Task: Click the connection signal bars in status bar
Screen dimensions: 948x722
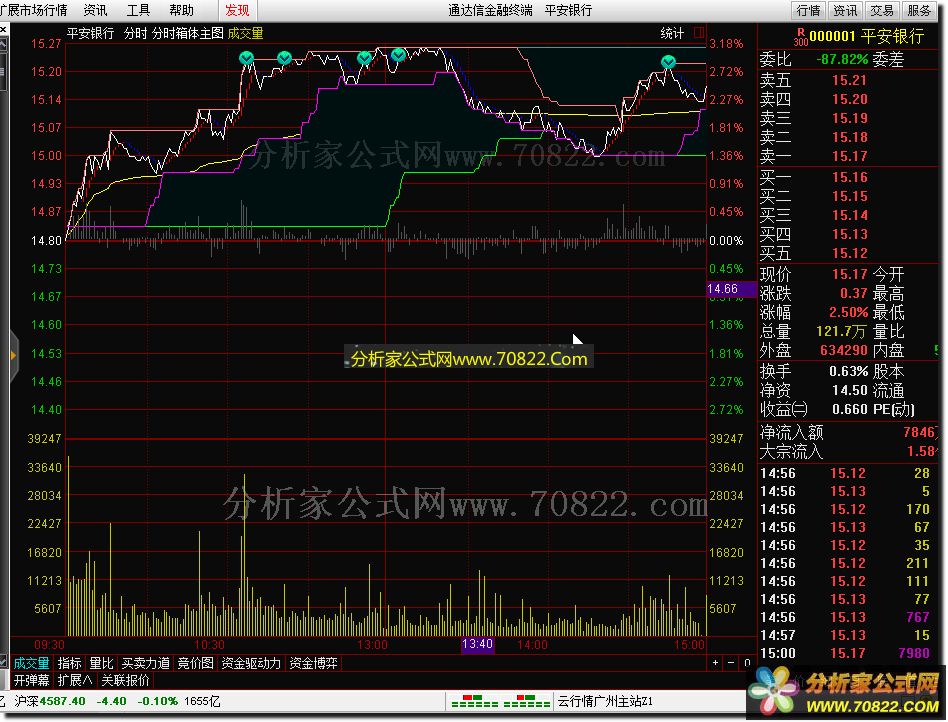Action: [501, 701]
